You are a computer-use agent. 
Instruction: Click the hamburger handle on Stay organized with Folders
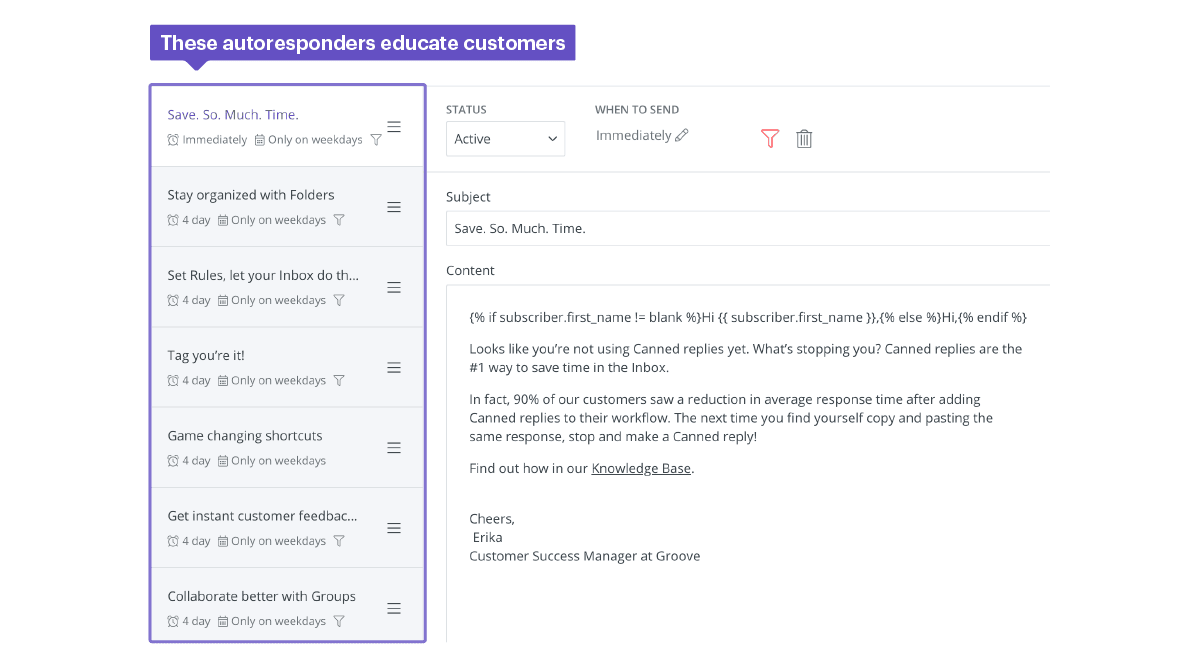(x=394, y=207)
